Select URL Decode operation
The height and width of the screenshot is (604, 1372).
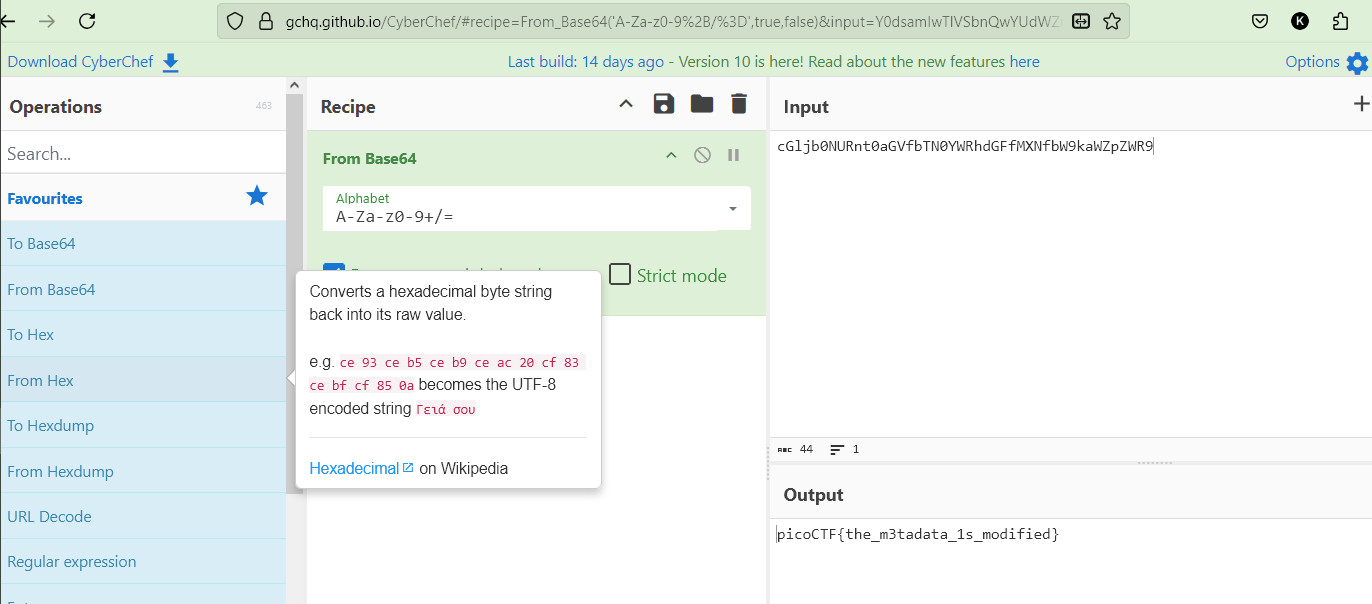[x=49, y=517]
